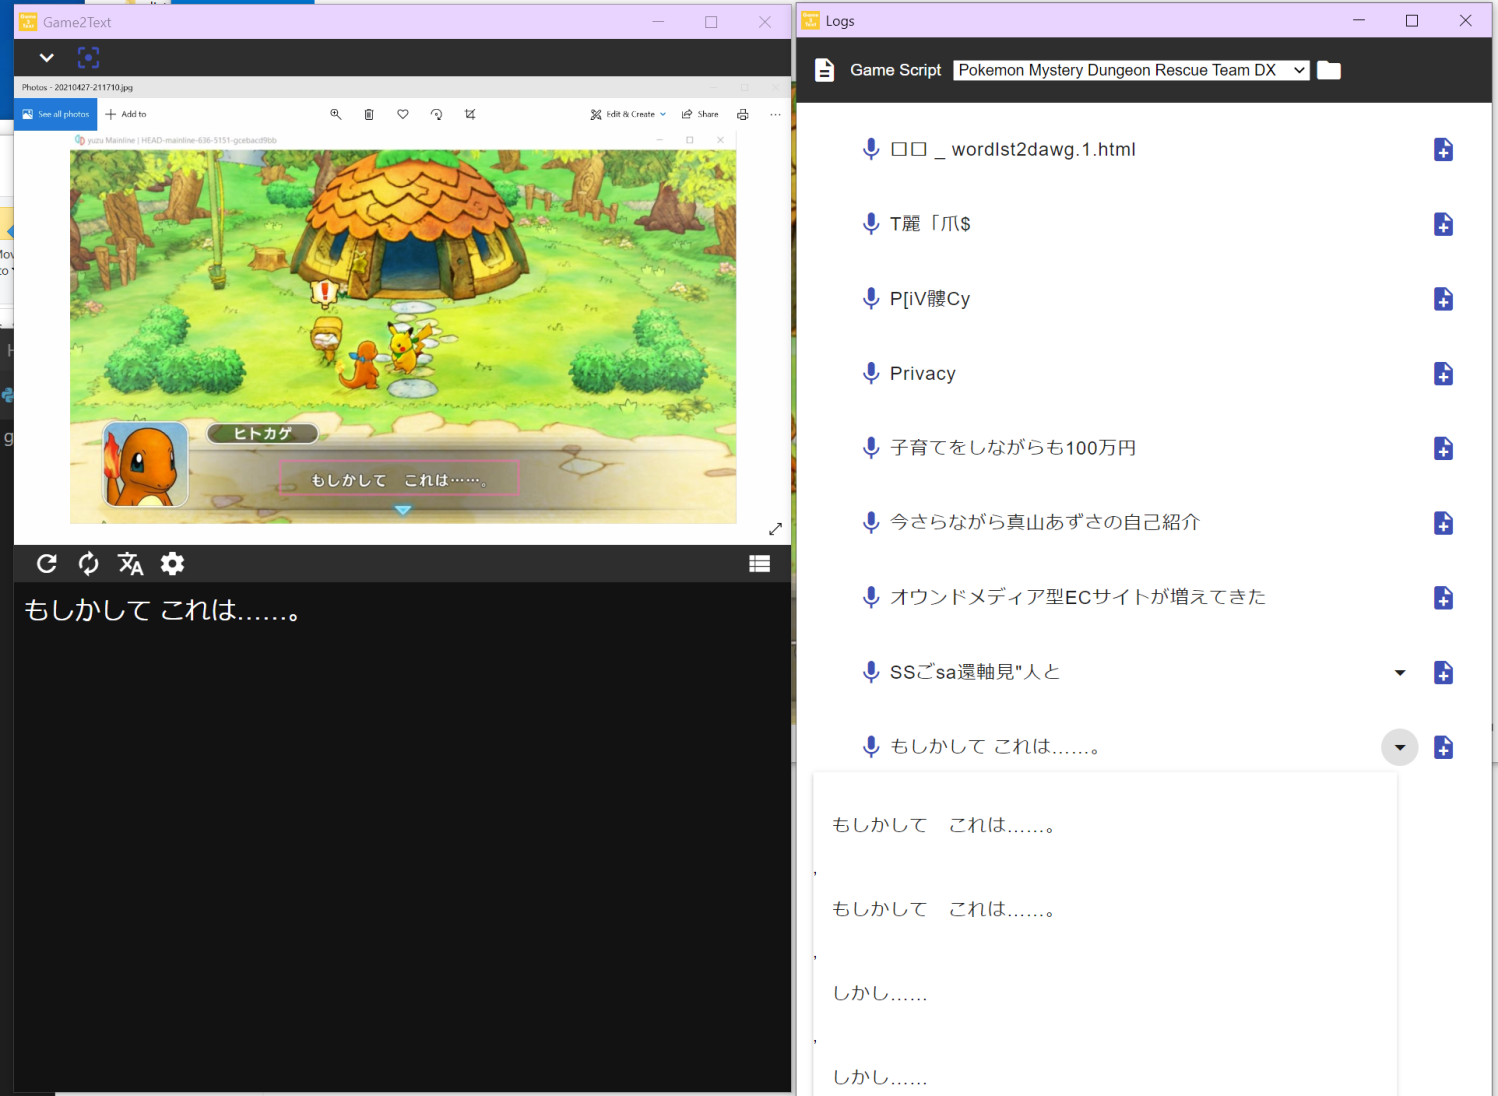Activate the screen capture region tool
The image size is (1498, 1096).
point(88,57)
